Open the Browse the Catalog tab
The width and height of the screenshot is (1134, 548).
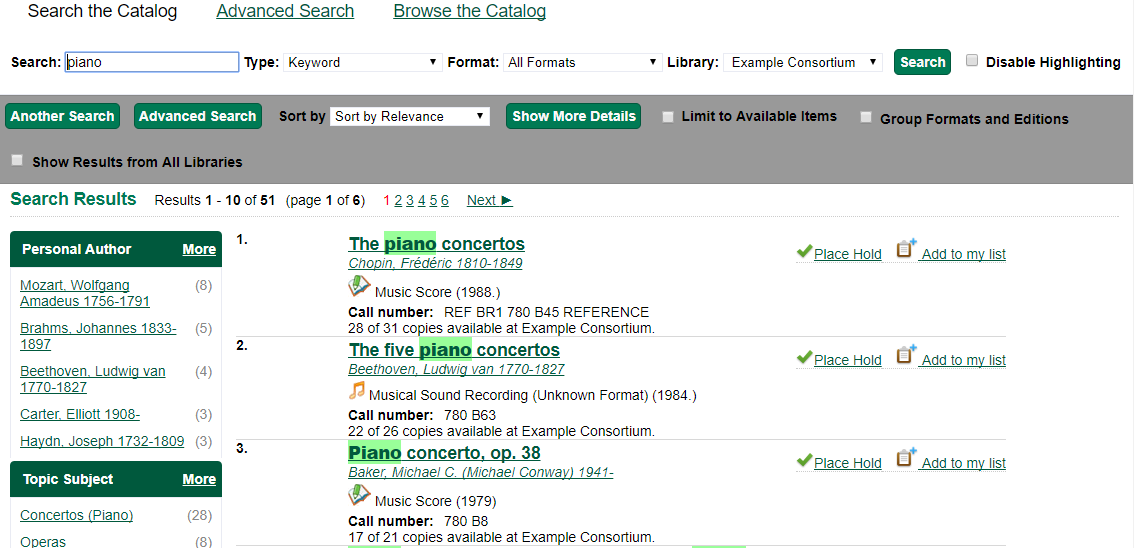(469, 11)
